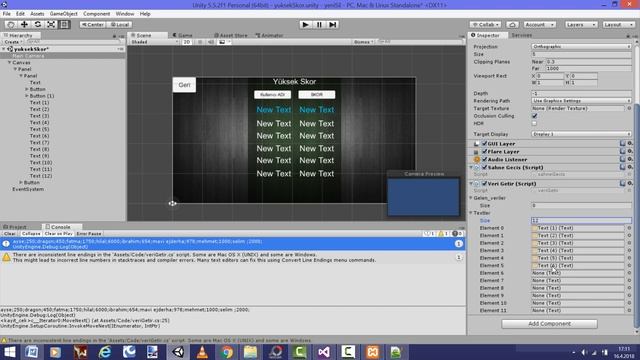640x360 pixels.
Task: Open the Target Display dropdown
Action: coord(581,134)
